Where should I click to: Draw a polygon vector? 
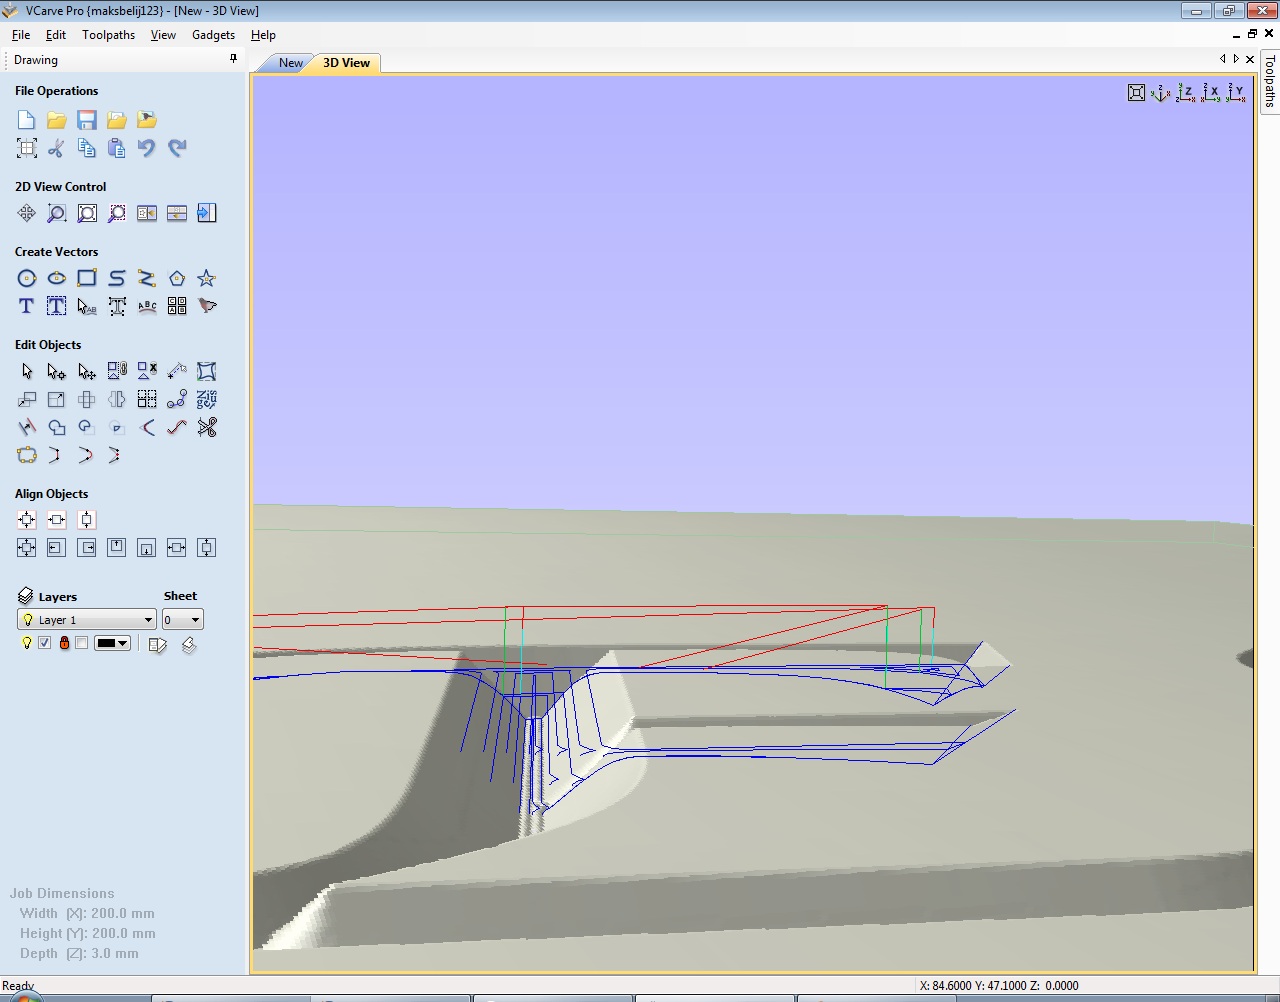point(177,278)
